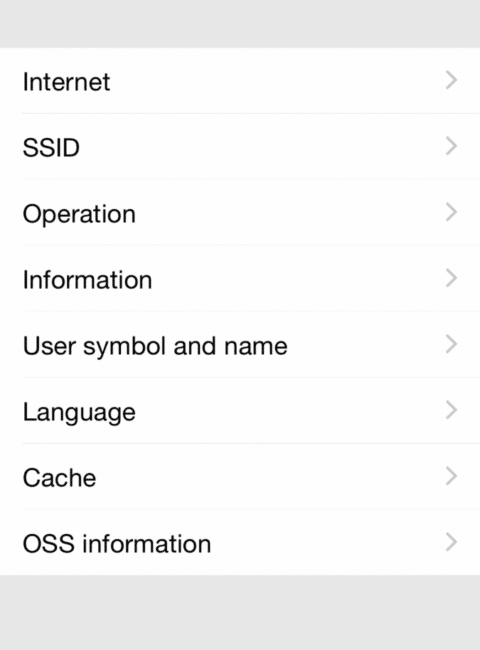Open the Language settings row
Viewport: 480px width, 650px height.
(240, 410)
